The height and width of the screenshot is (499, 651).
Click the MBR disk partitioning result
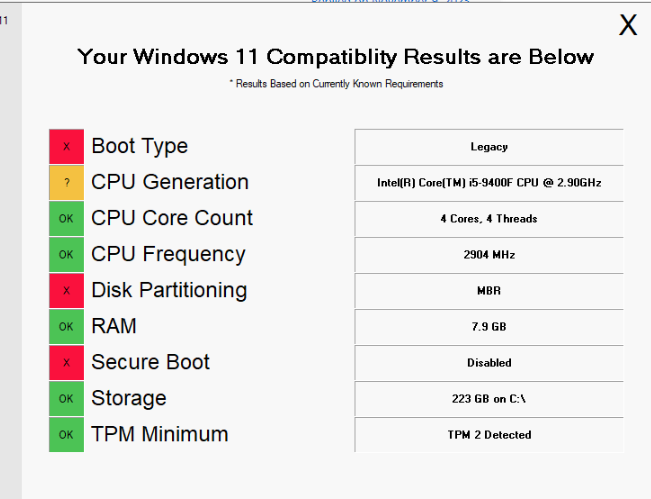(x=489, y=291)
